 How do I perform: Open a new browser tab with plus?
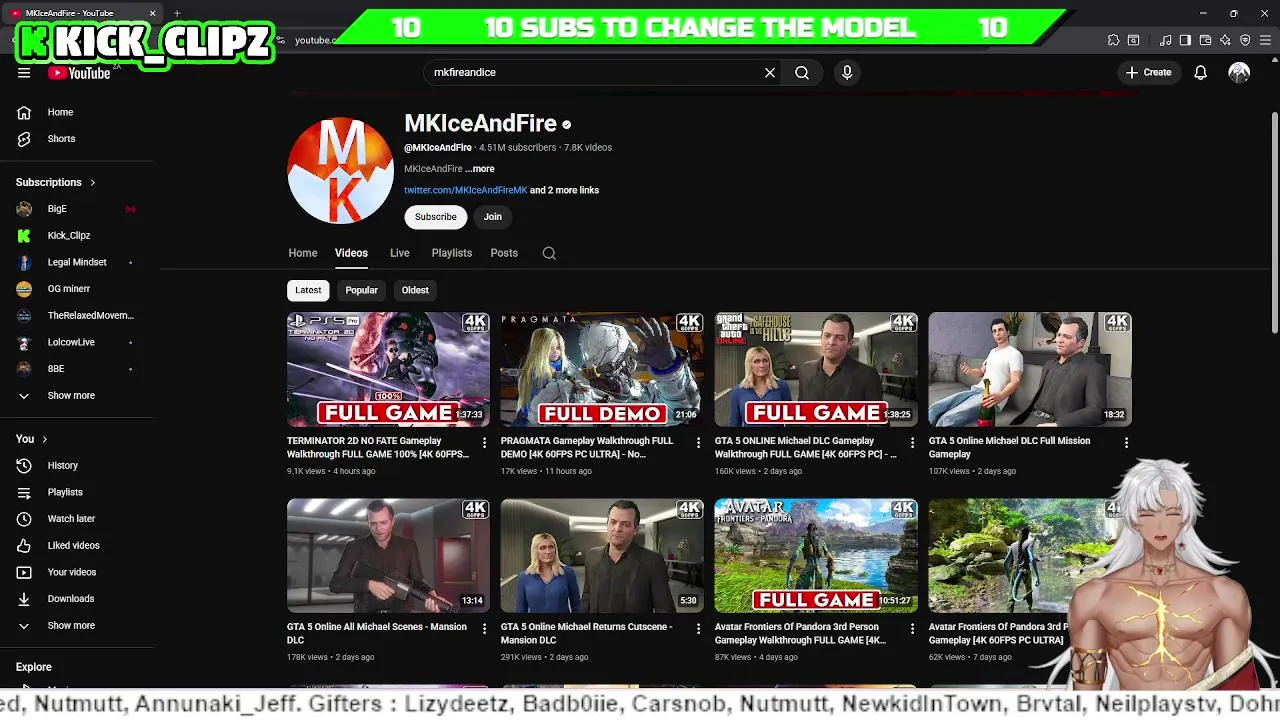tap(177, 13)
